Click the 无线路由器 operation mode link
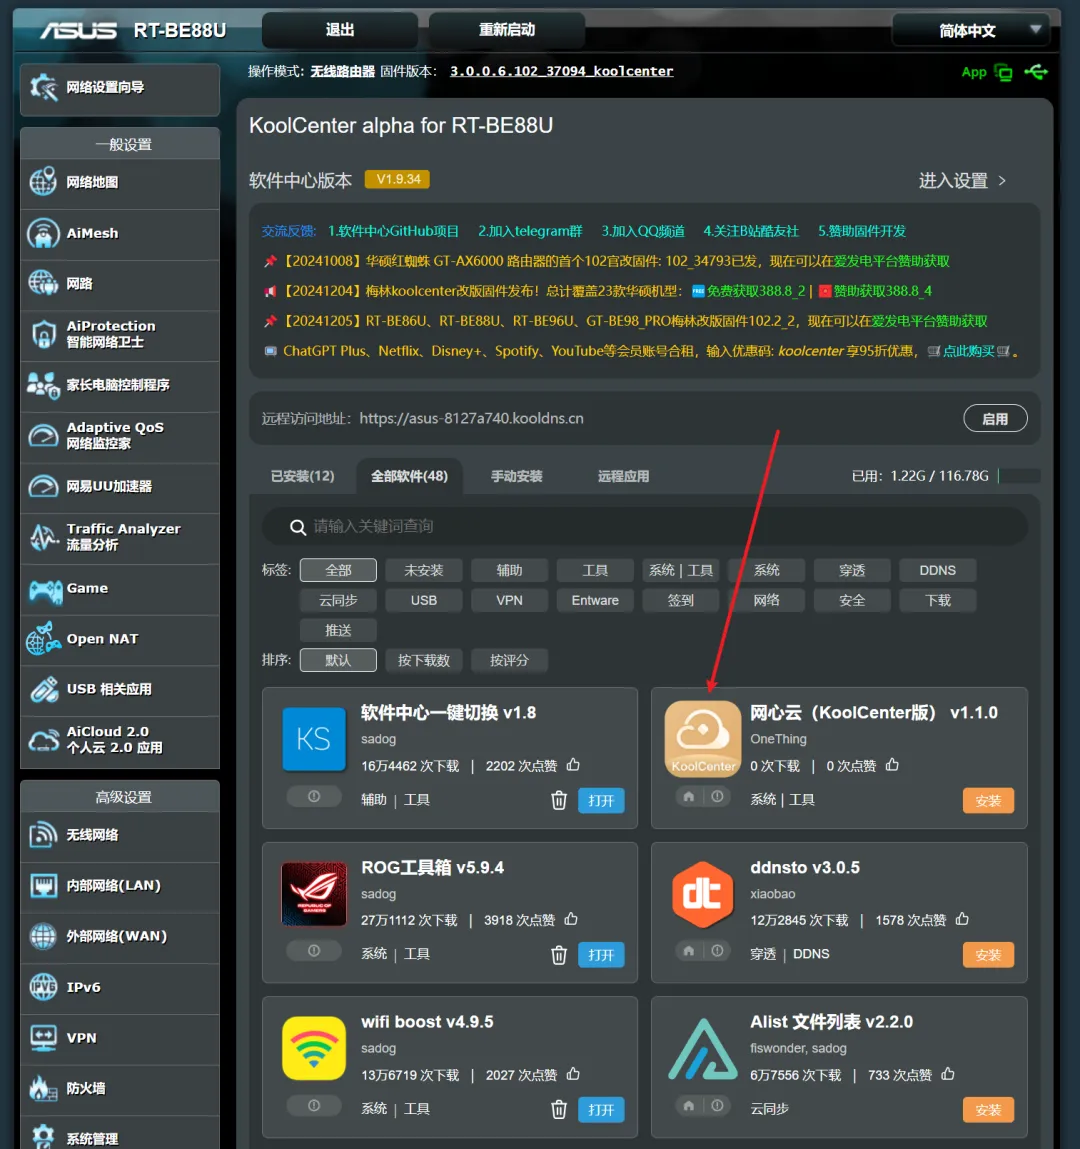Screen dimensions: 1080x1149 pyautogui.click(x=342, y=71)
